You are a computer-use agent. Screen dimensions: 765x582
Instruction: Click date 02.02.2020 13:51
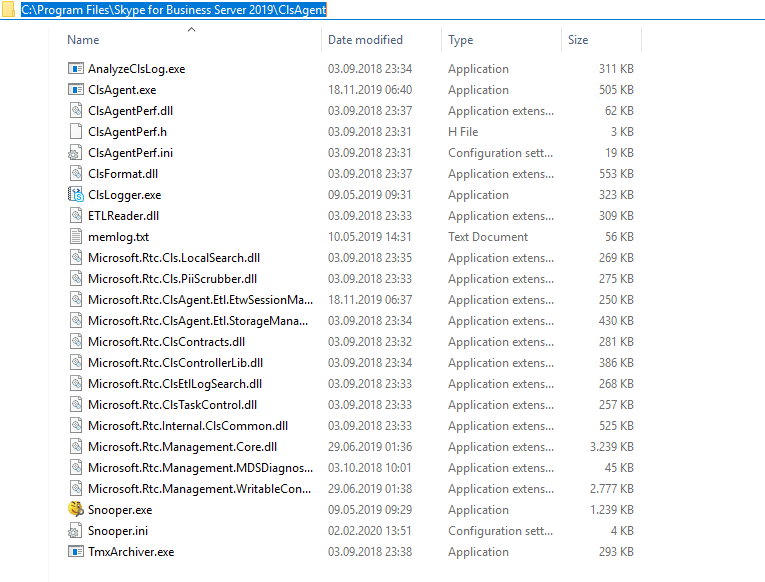370,530
